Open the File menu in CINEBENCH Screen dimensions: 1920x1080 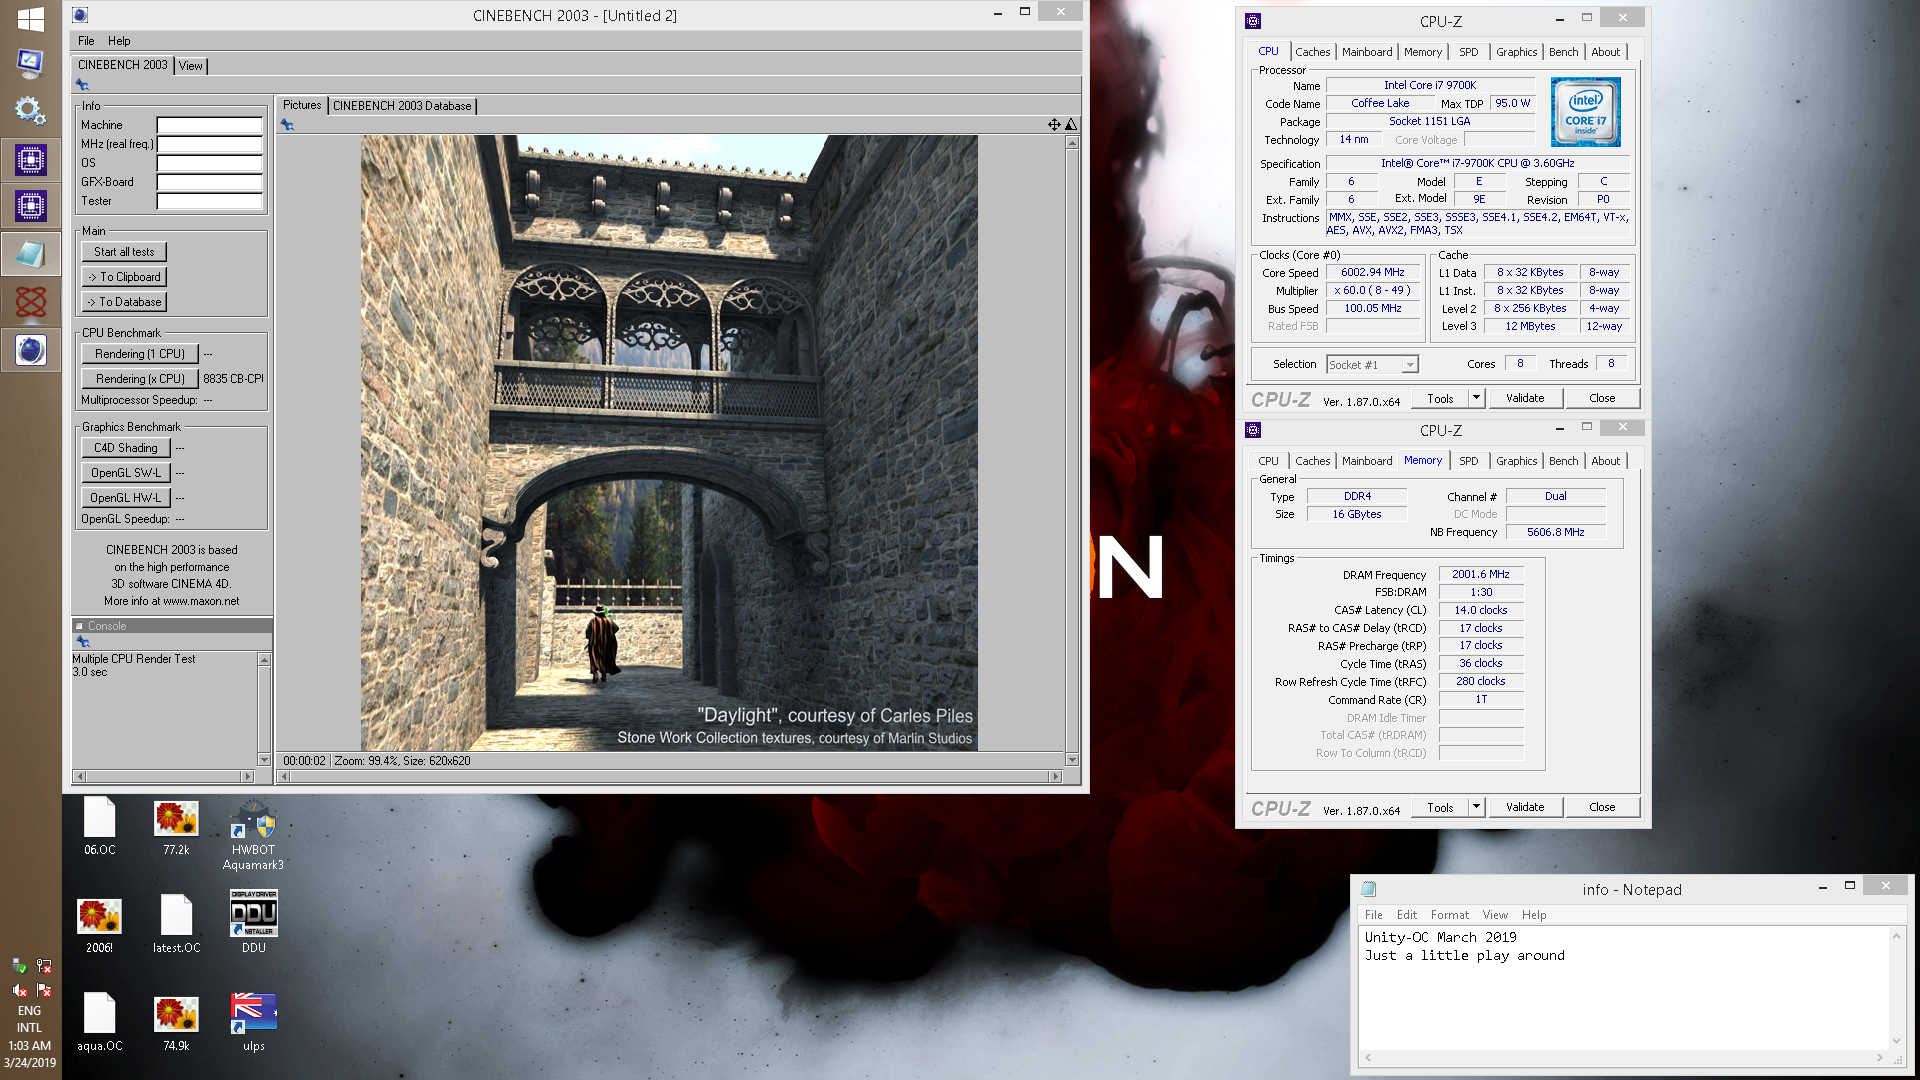pos(86,41)
